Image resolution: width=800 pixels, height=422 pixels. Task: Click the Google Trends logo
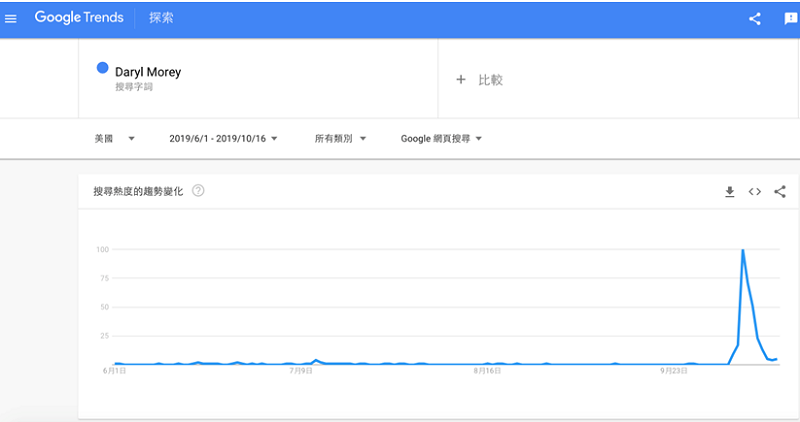tap(79, 18)
